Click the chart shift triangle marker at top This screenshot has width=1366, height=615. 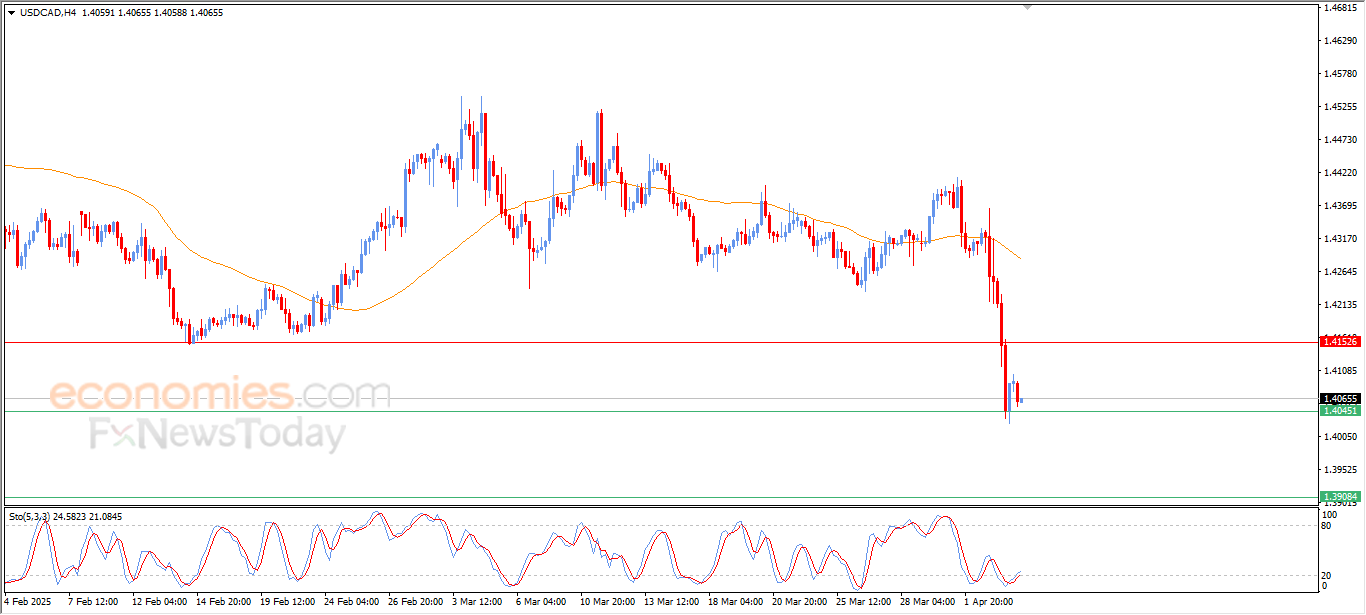pos(1027,7)
